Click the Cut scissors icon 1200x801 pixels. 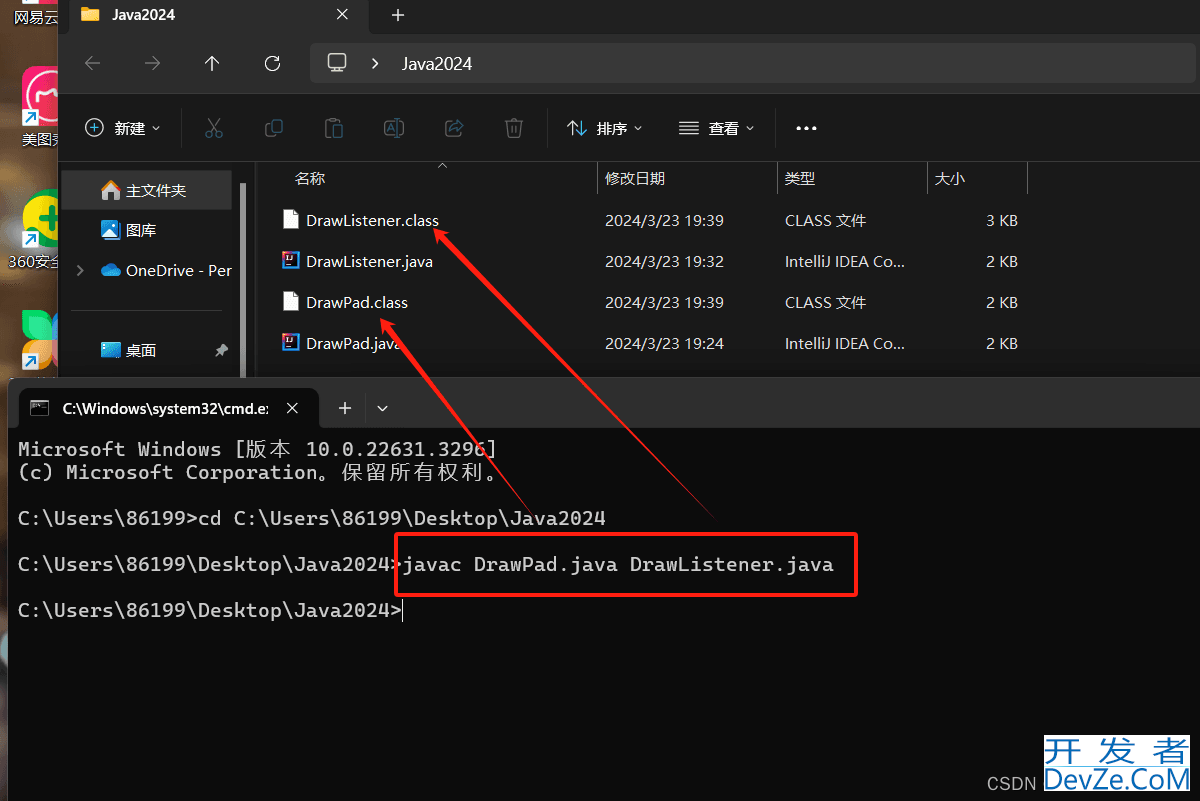(213, 128)
